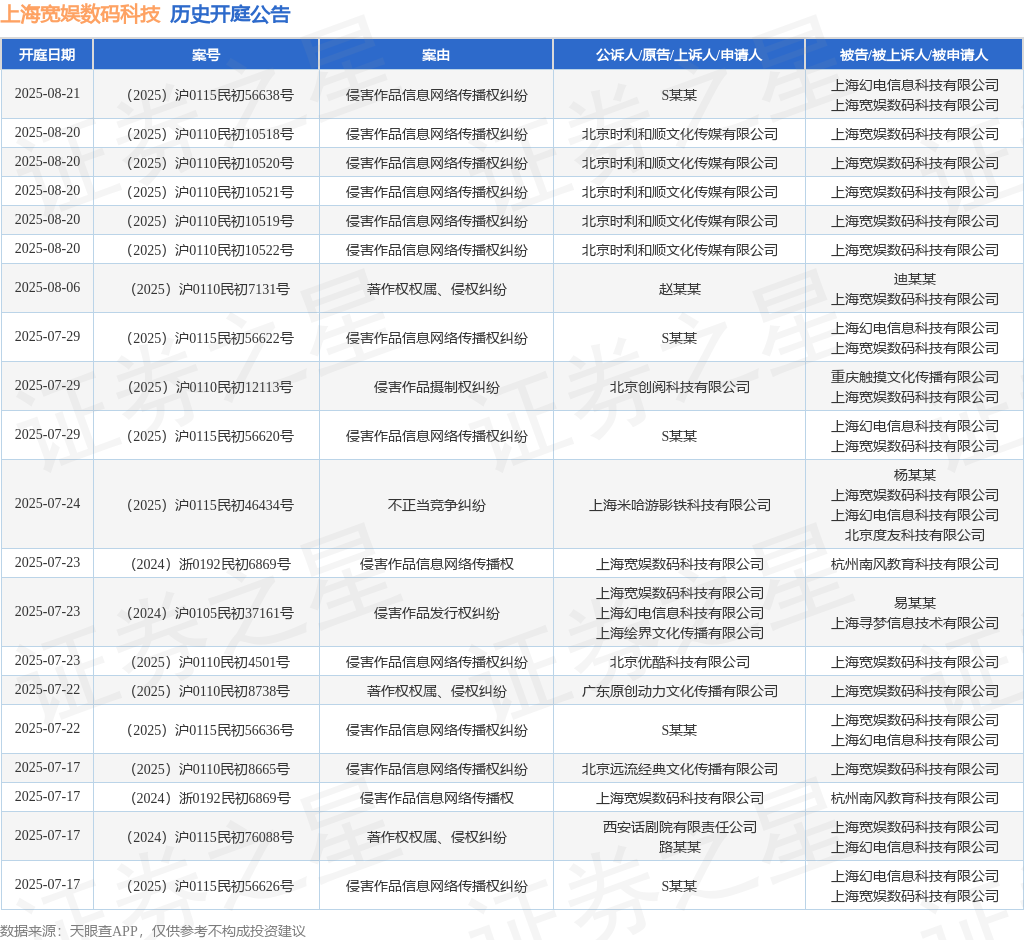1024x940 pixels.
Task: Click defendant name 迪某某
Action: pos(914,280)
